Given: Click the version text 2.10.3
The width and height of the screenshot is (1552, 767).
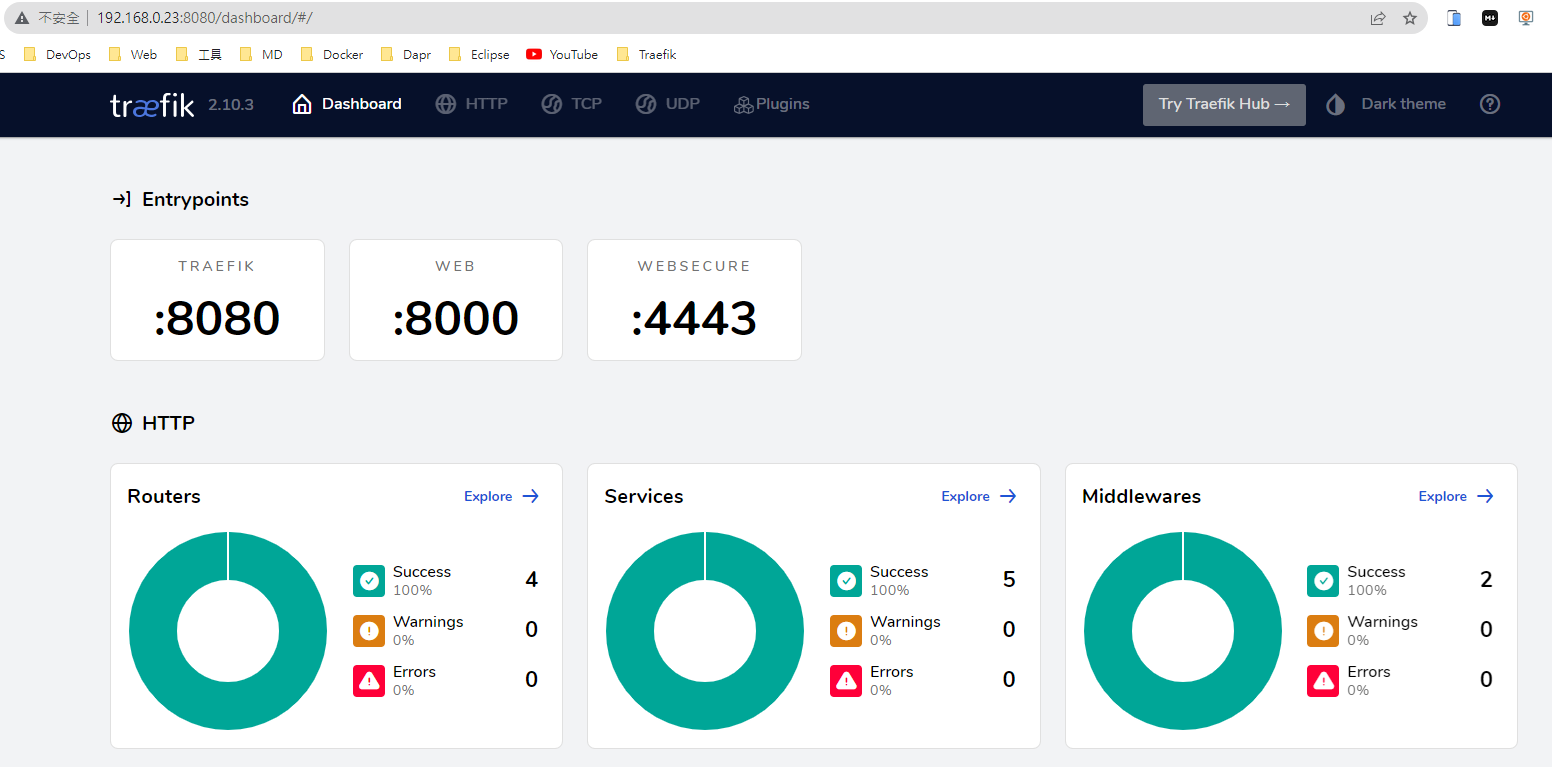Looking at the screenshot, I should point(231,104).
